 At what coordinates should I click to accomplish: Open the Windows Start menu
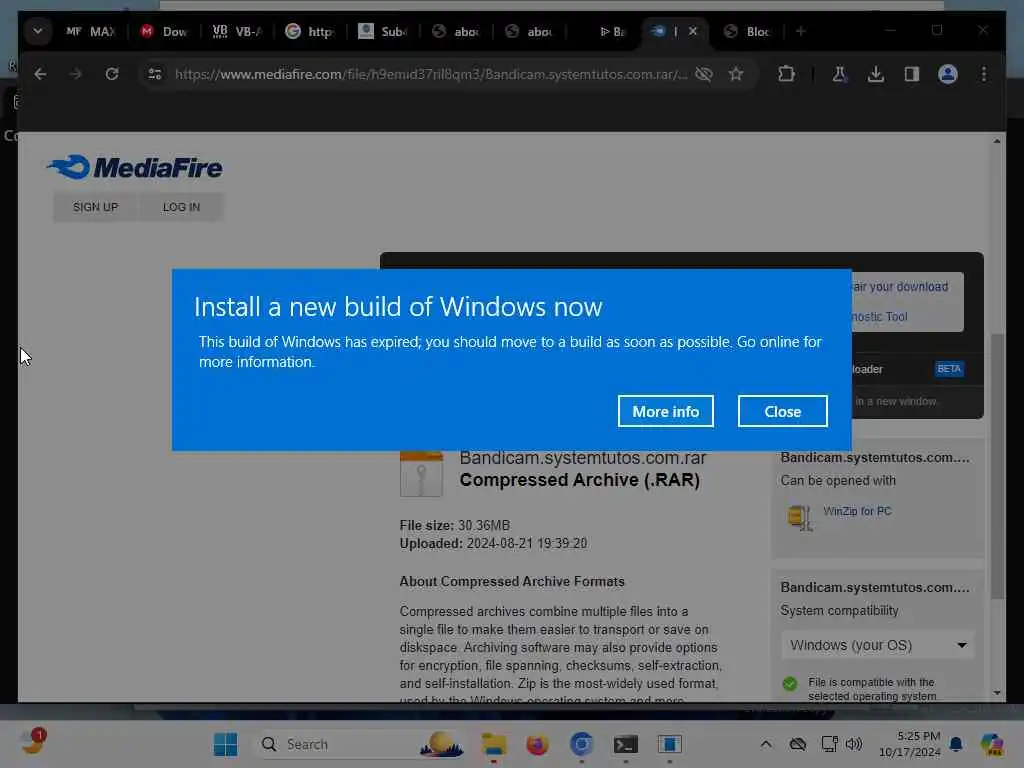pyautogui.click(x=225, y=744)
